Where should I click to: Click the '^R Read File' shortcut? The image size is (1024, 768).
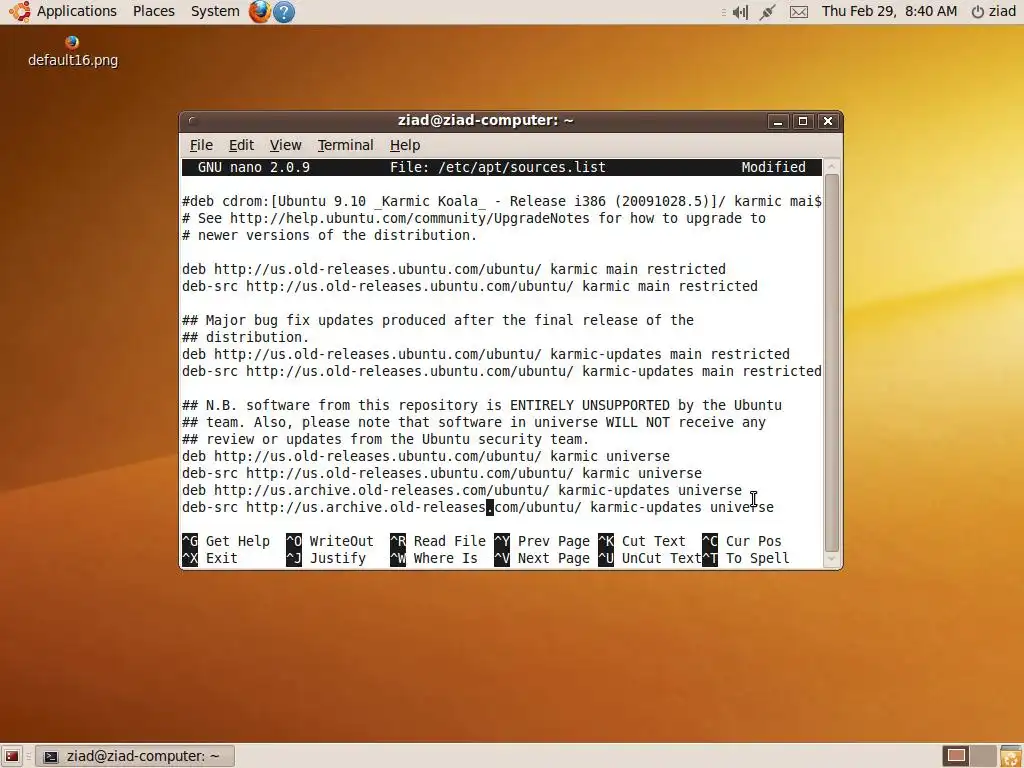click(438, 541)
